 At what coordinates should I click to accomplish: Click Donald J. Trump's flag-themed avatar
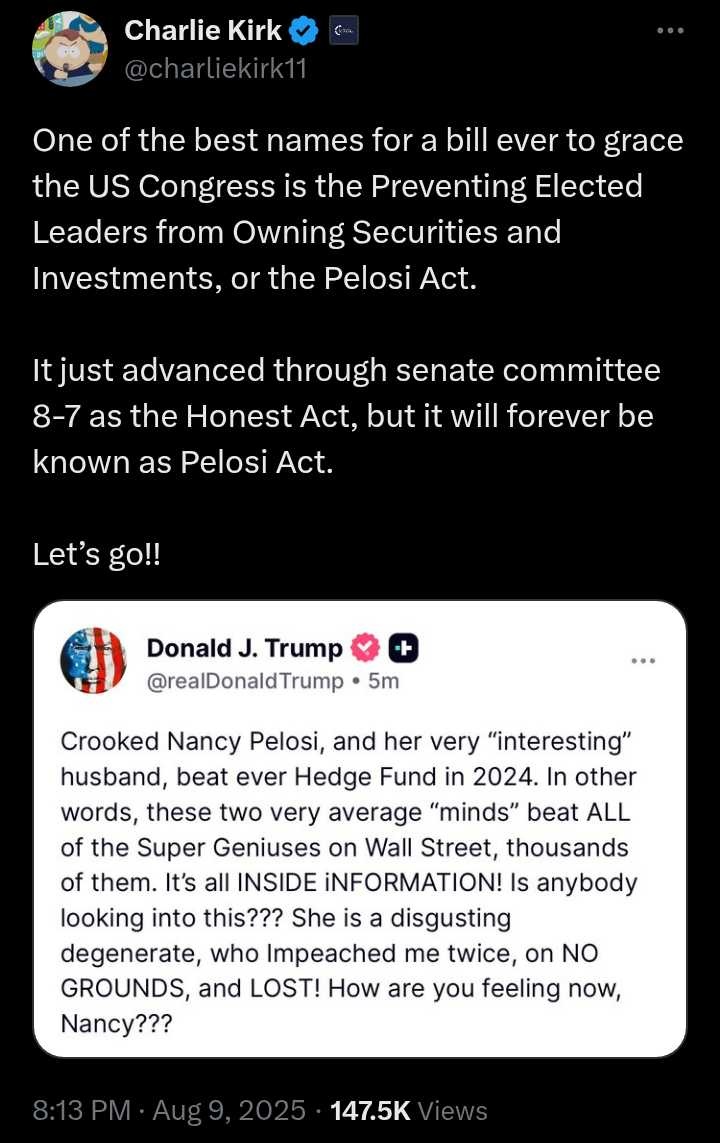click(93, 660)
